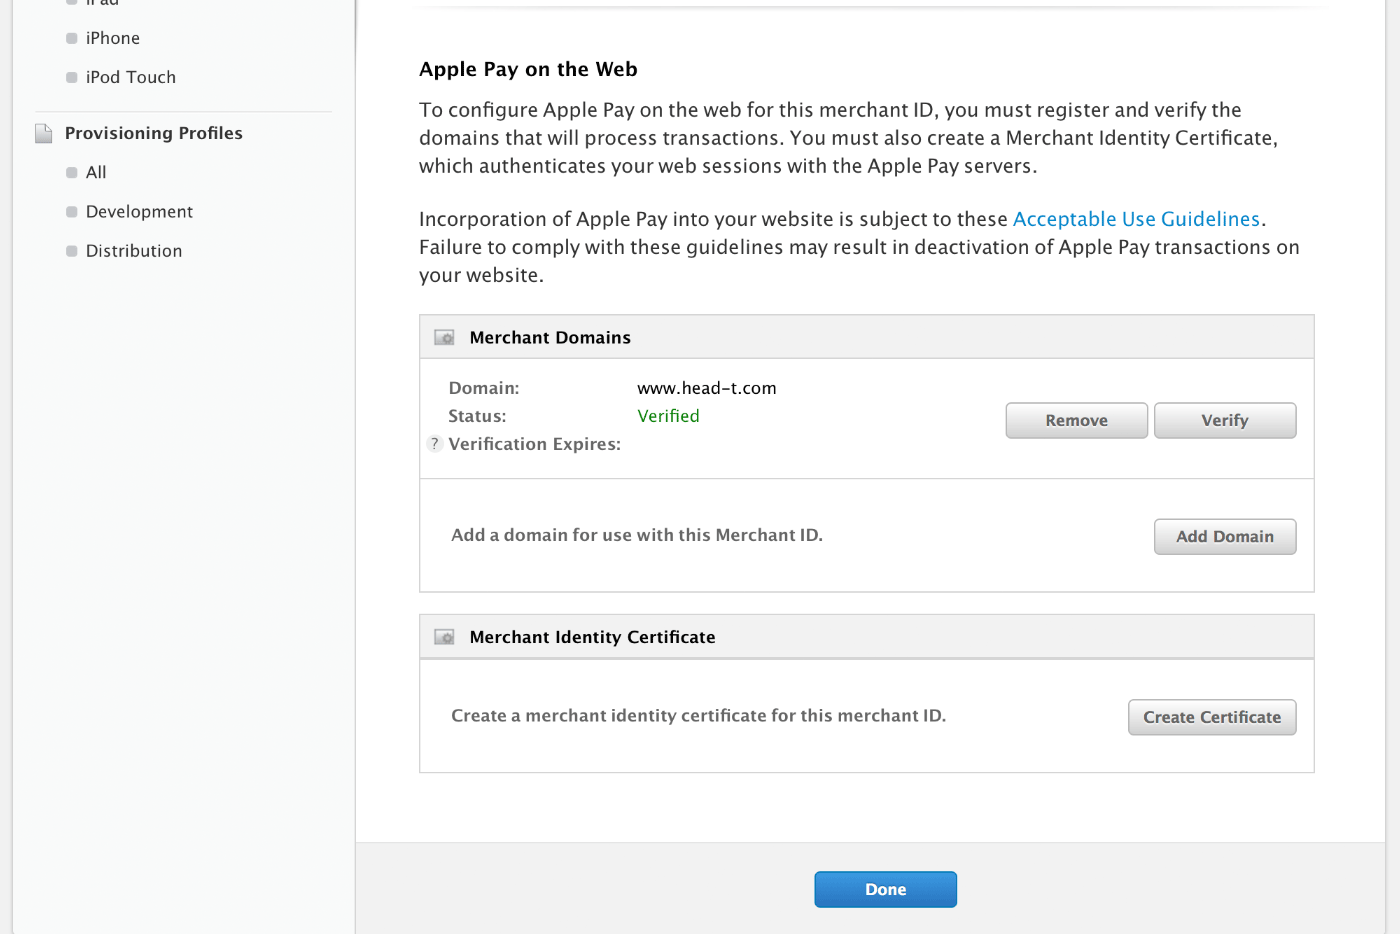
Task: Remove the www.head-t.com domain
Action: click(1076, 421)
